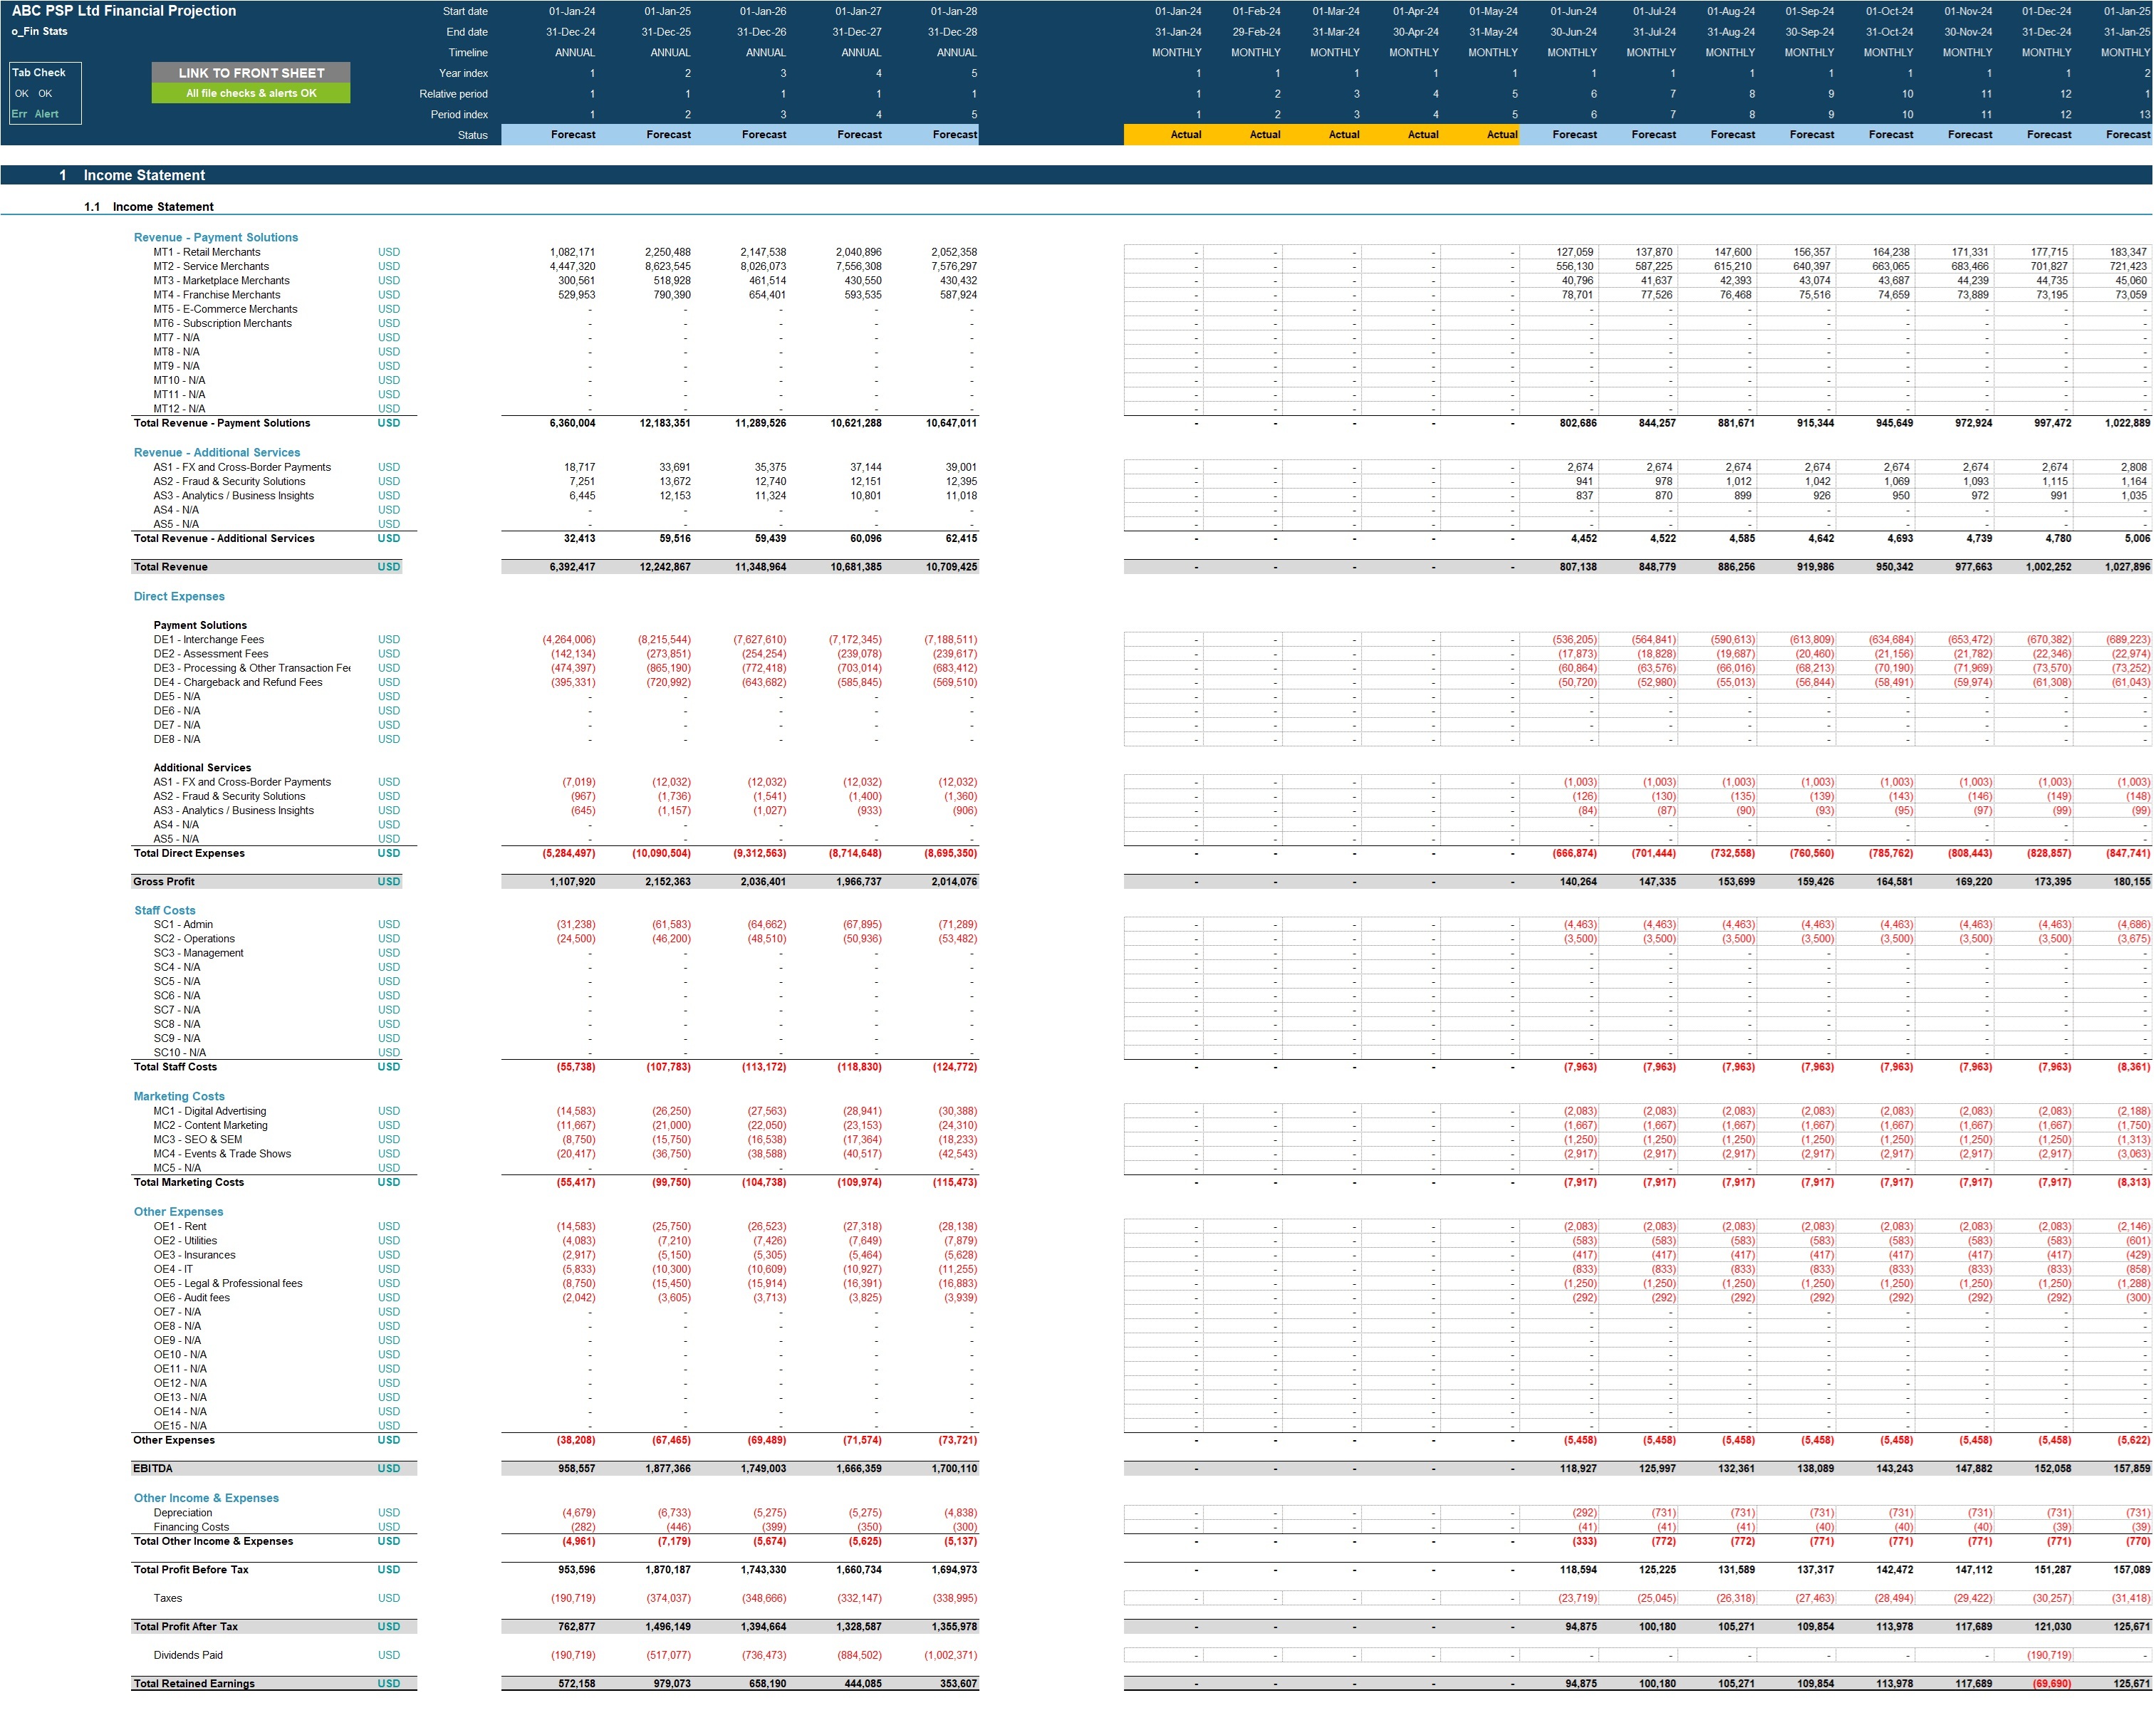Screen dimensions: 2156x1725
Task: Click the Staff Costs heading
Action: coord(165,911)
